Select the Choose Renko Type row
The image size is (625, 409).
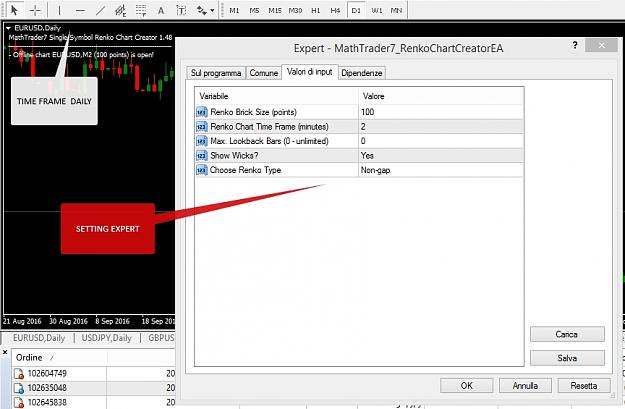277,170
